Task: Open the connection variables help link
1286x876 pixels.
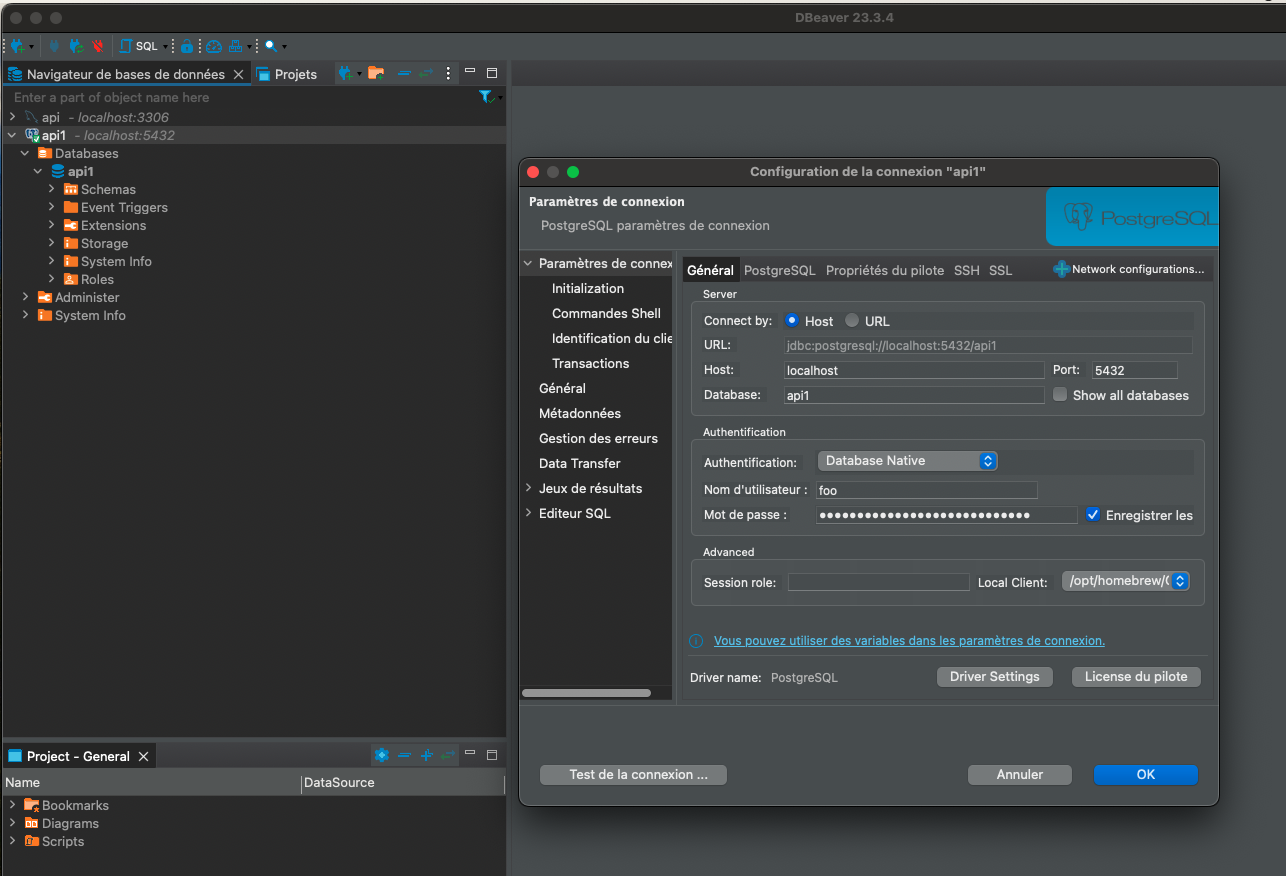Action: pyautogui.click(x=908, y=641)
